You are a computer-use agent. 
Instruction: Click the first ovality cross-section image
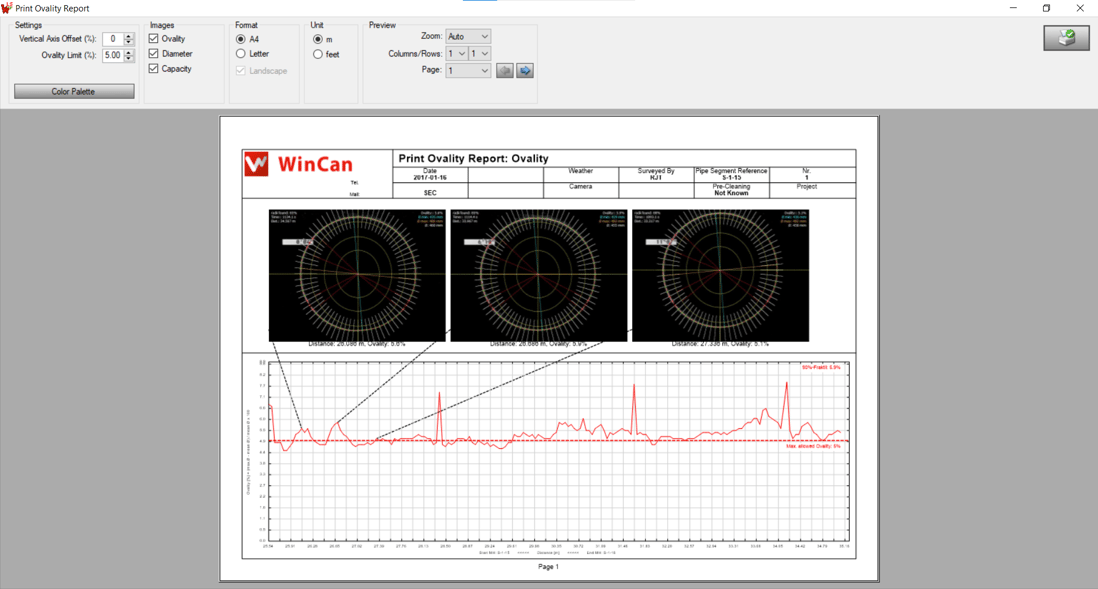357,272
